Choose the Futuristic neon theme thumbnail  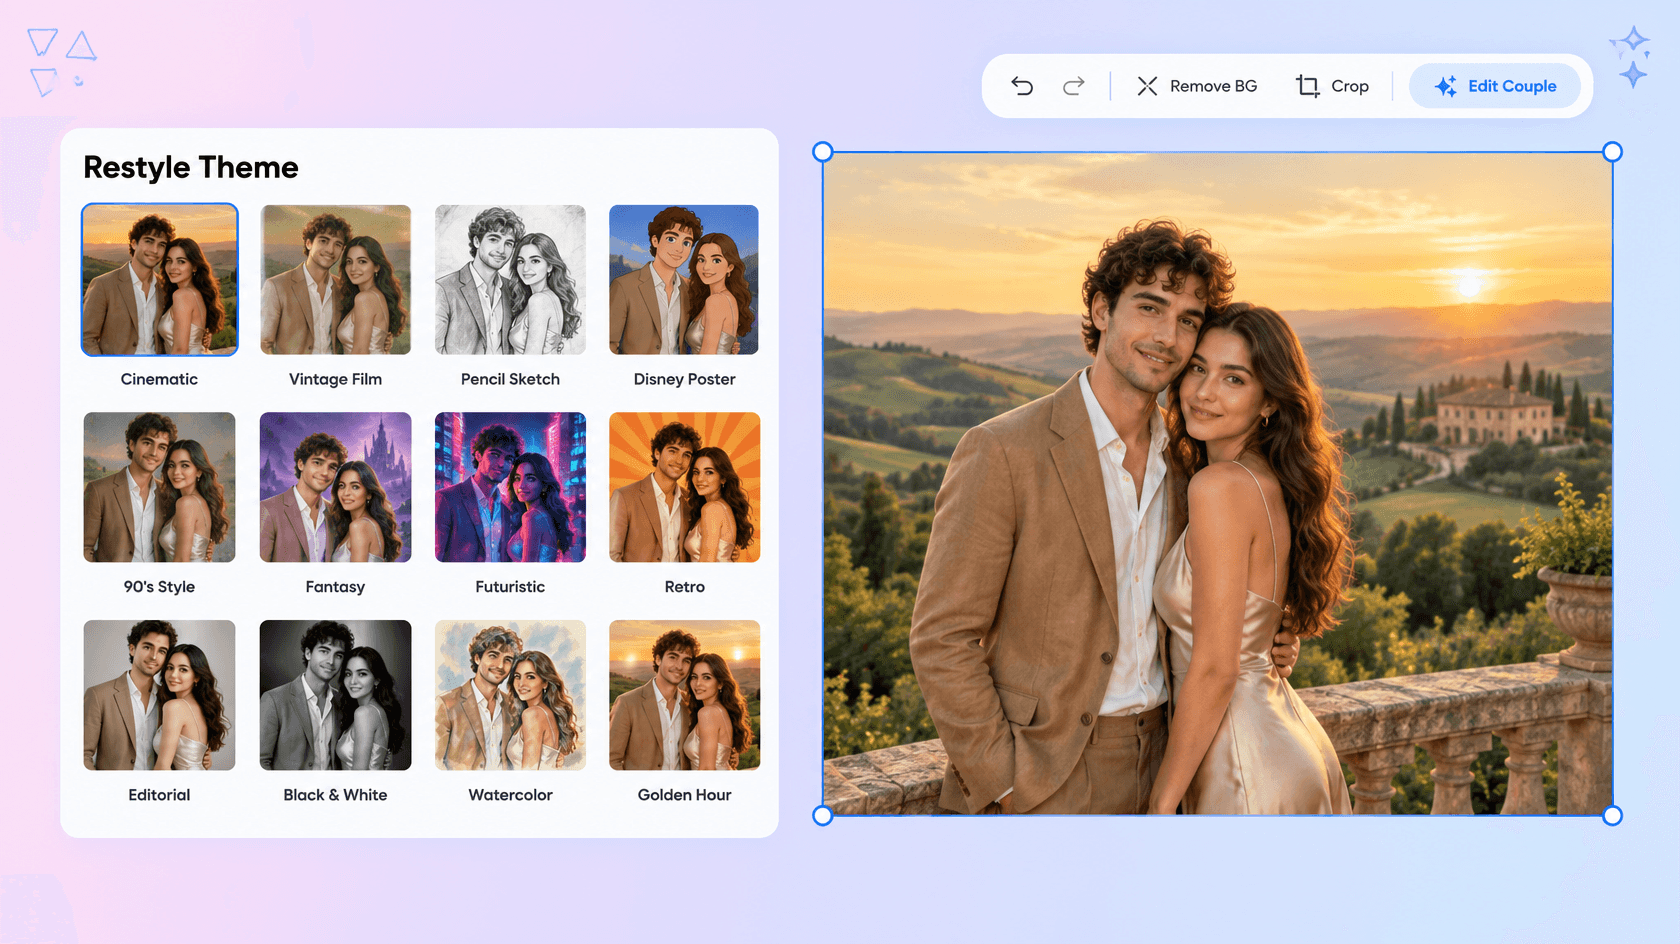click(x=510, y=487)
